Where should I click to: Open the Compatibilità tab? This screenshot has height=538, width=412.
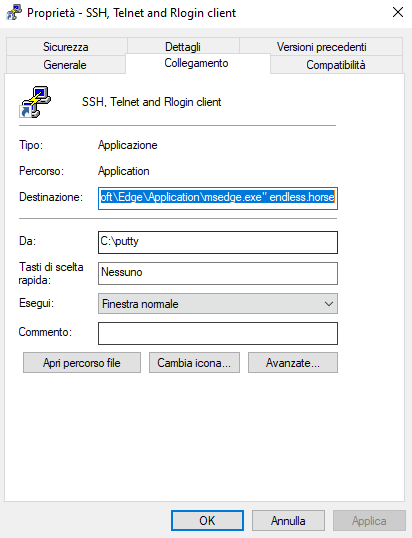(x=336, y=65)
